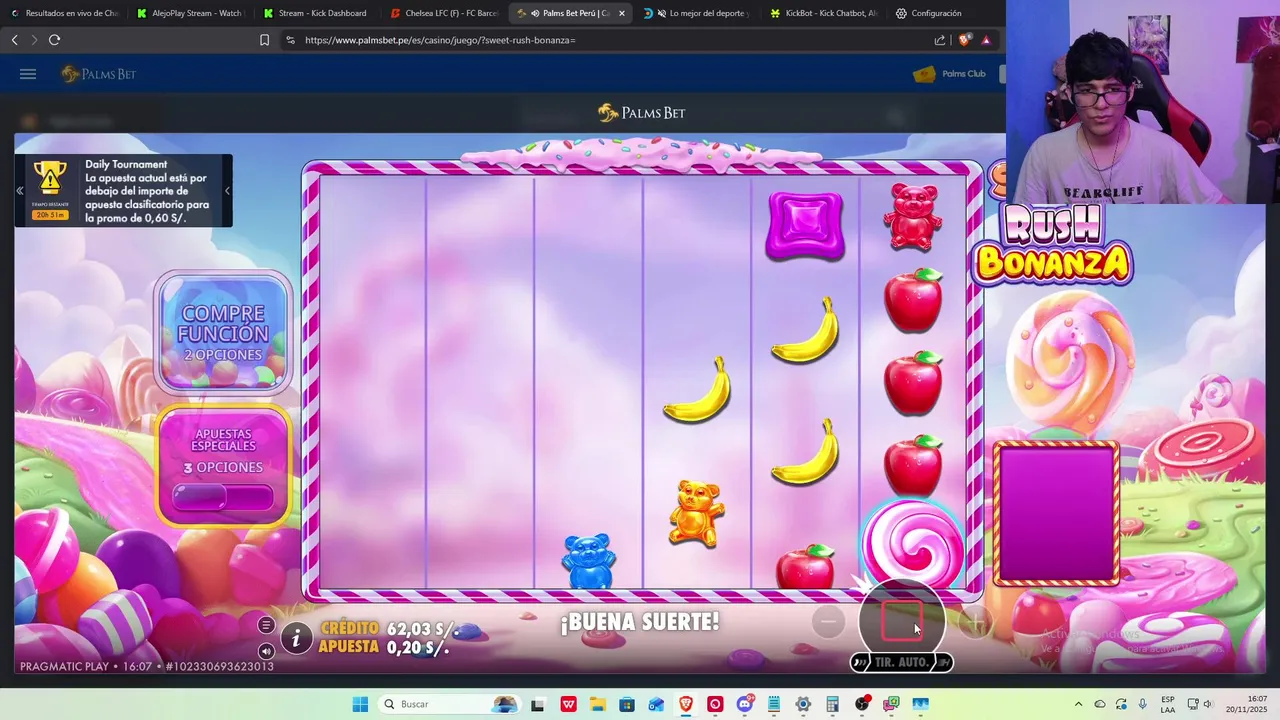Switch to Stream - Kick Dashboard tab
The image size is (1280, 720).
click(316, 13)
